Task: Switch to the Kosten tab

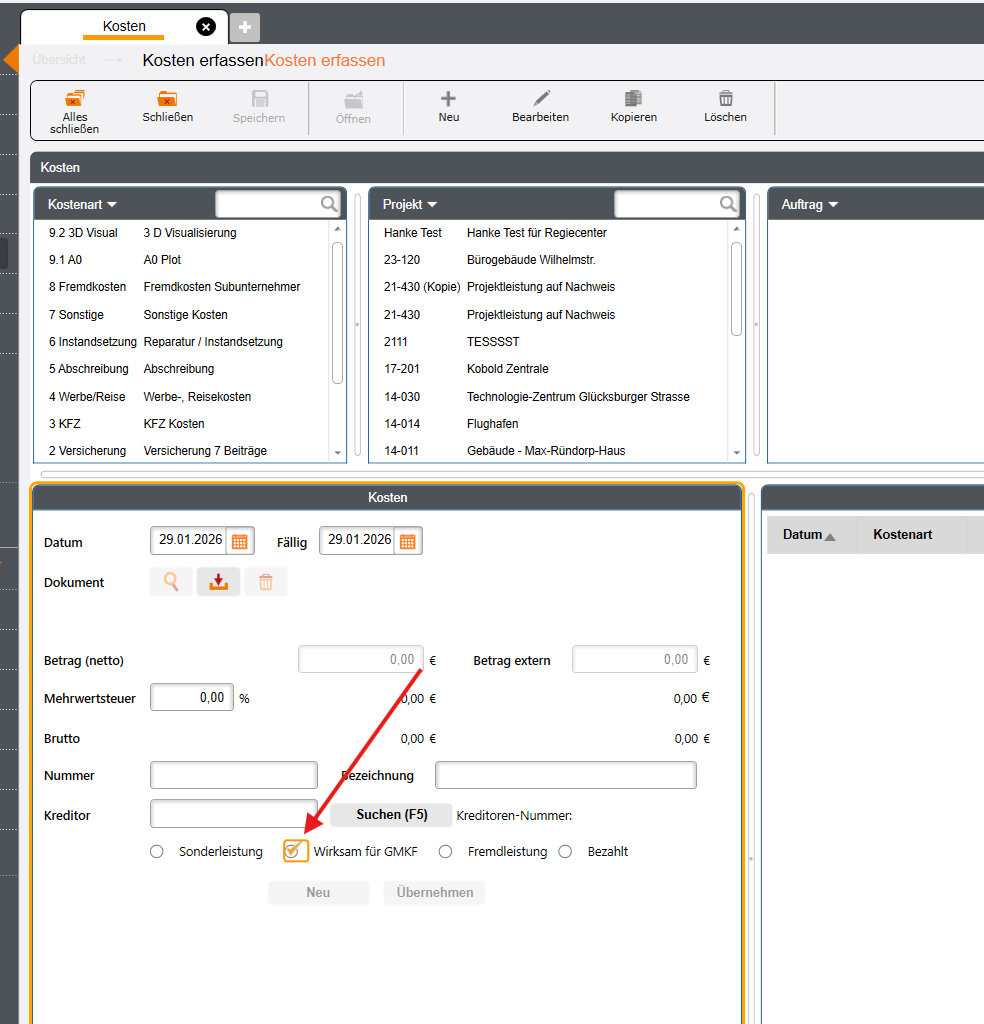Action: (124, 26)
